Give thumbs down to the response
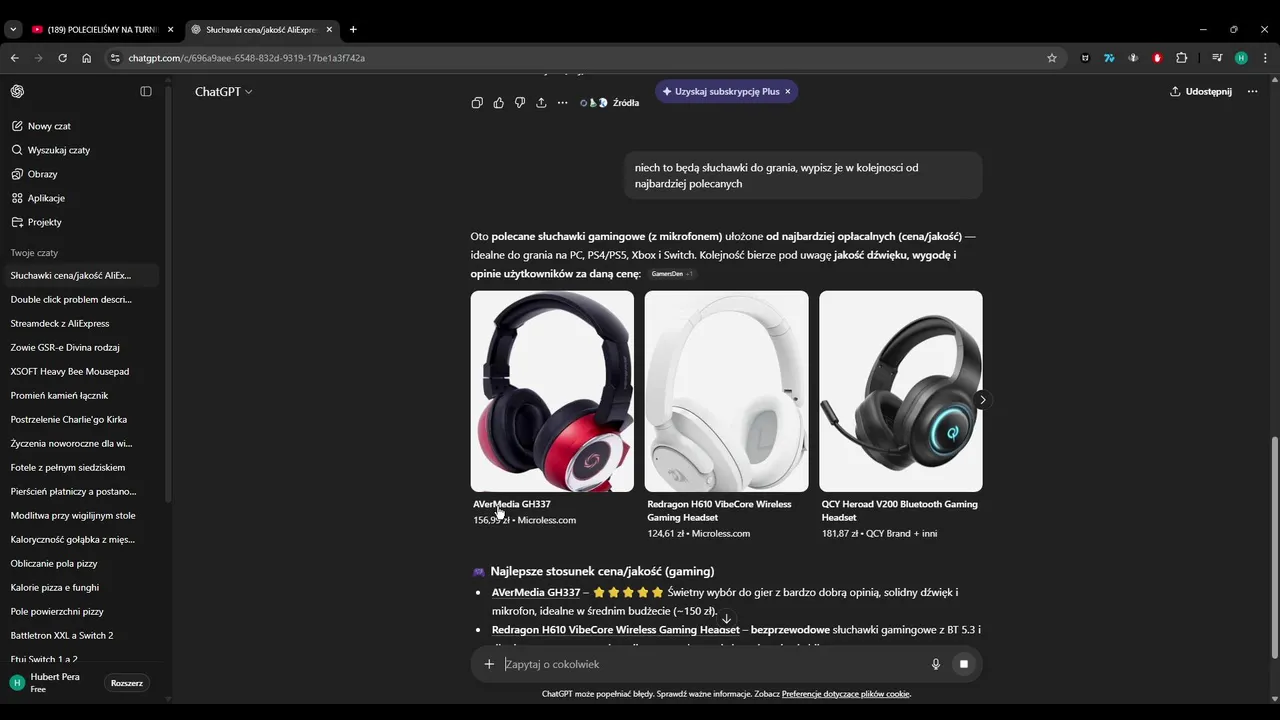Viewport: 1280px width, 720px height. click(x=520, y=103)
